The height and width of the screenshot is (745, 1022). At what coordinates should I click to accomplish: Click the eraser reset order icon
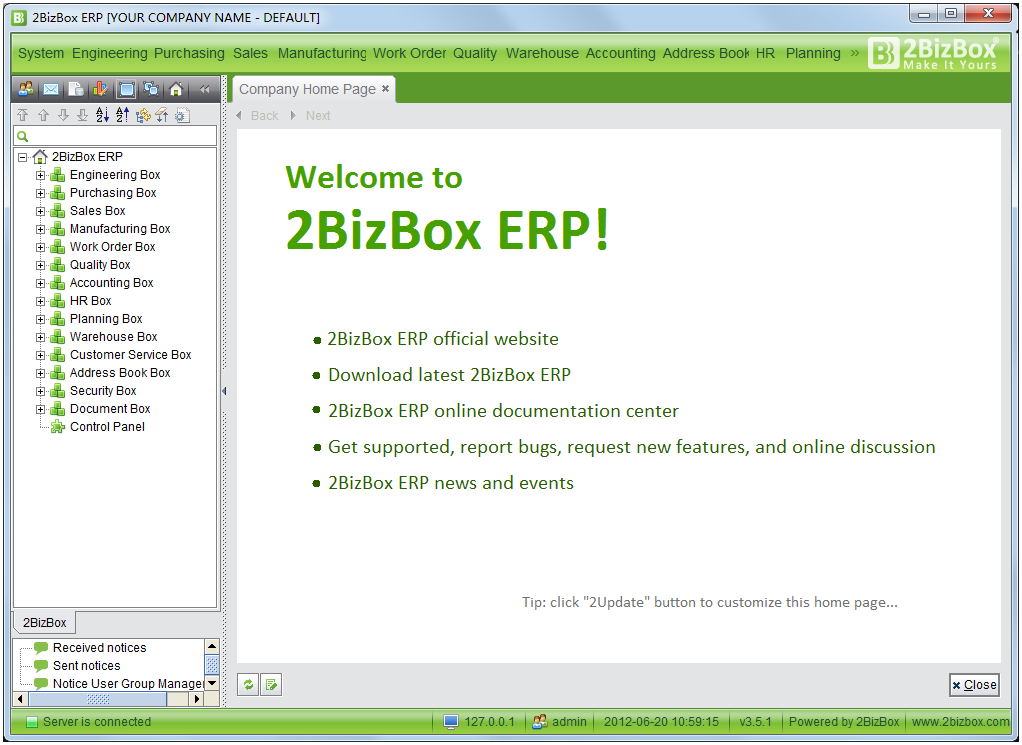[x=162, y=115]
